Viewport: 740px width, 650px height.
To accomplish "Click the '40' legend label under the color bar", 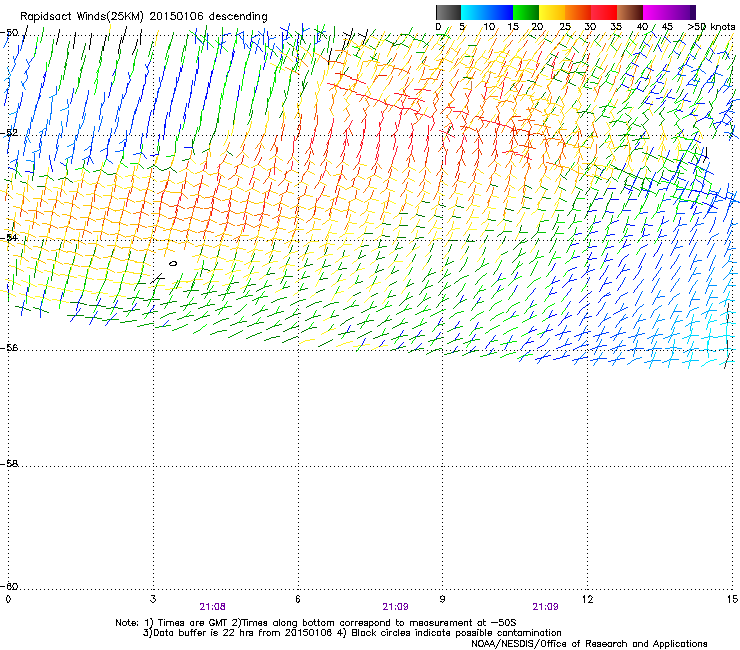I will tap(642, 27).
